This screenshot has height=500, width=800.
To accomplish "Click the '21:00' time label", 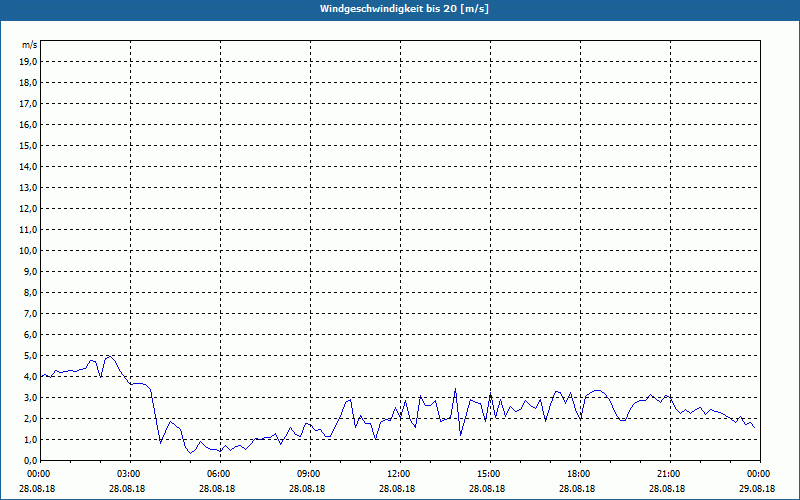I will pyautogui.click(x=667, y=474).
